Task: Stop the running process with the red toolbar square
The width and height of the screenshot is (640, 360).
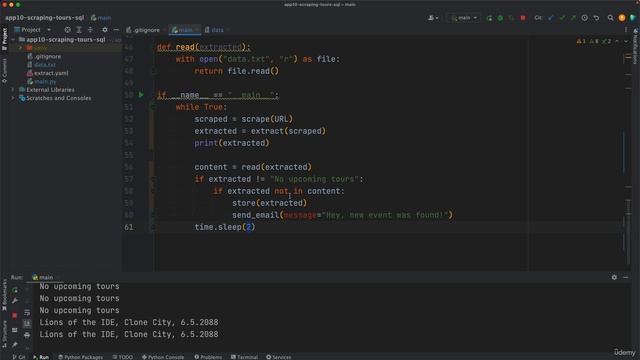Action: pyautogui.click(x=523, y=18)
